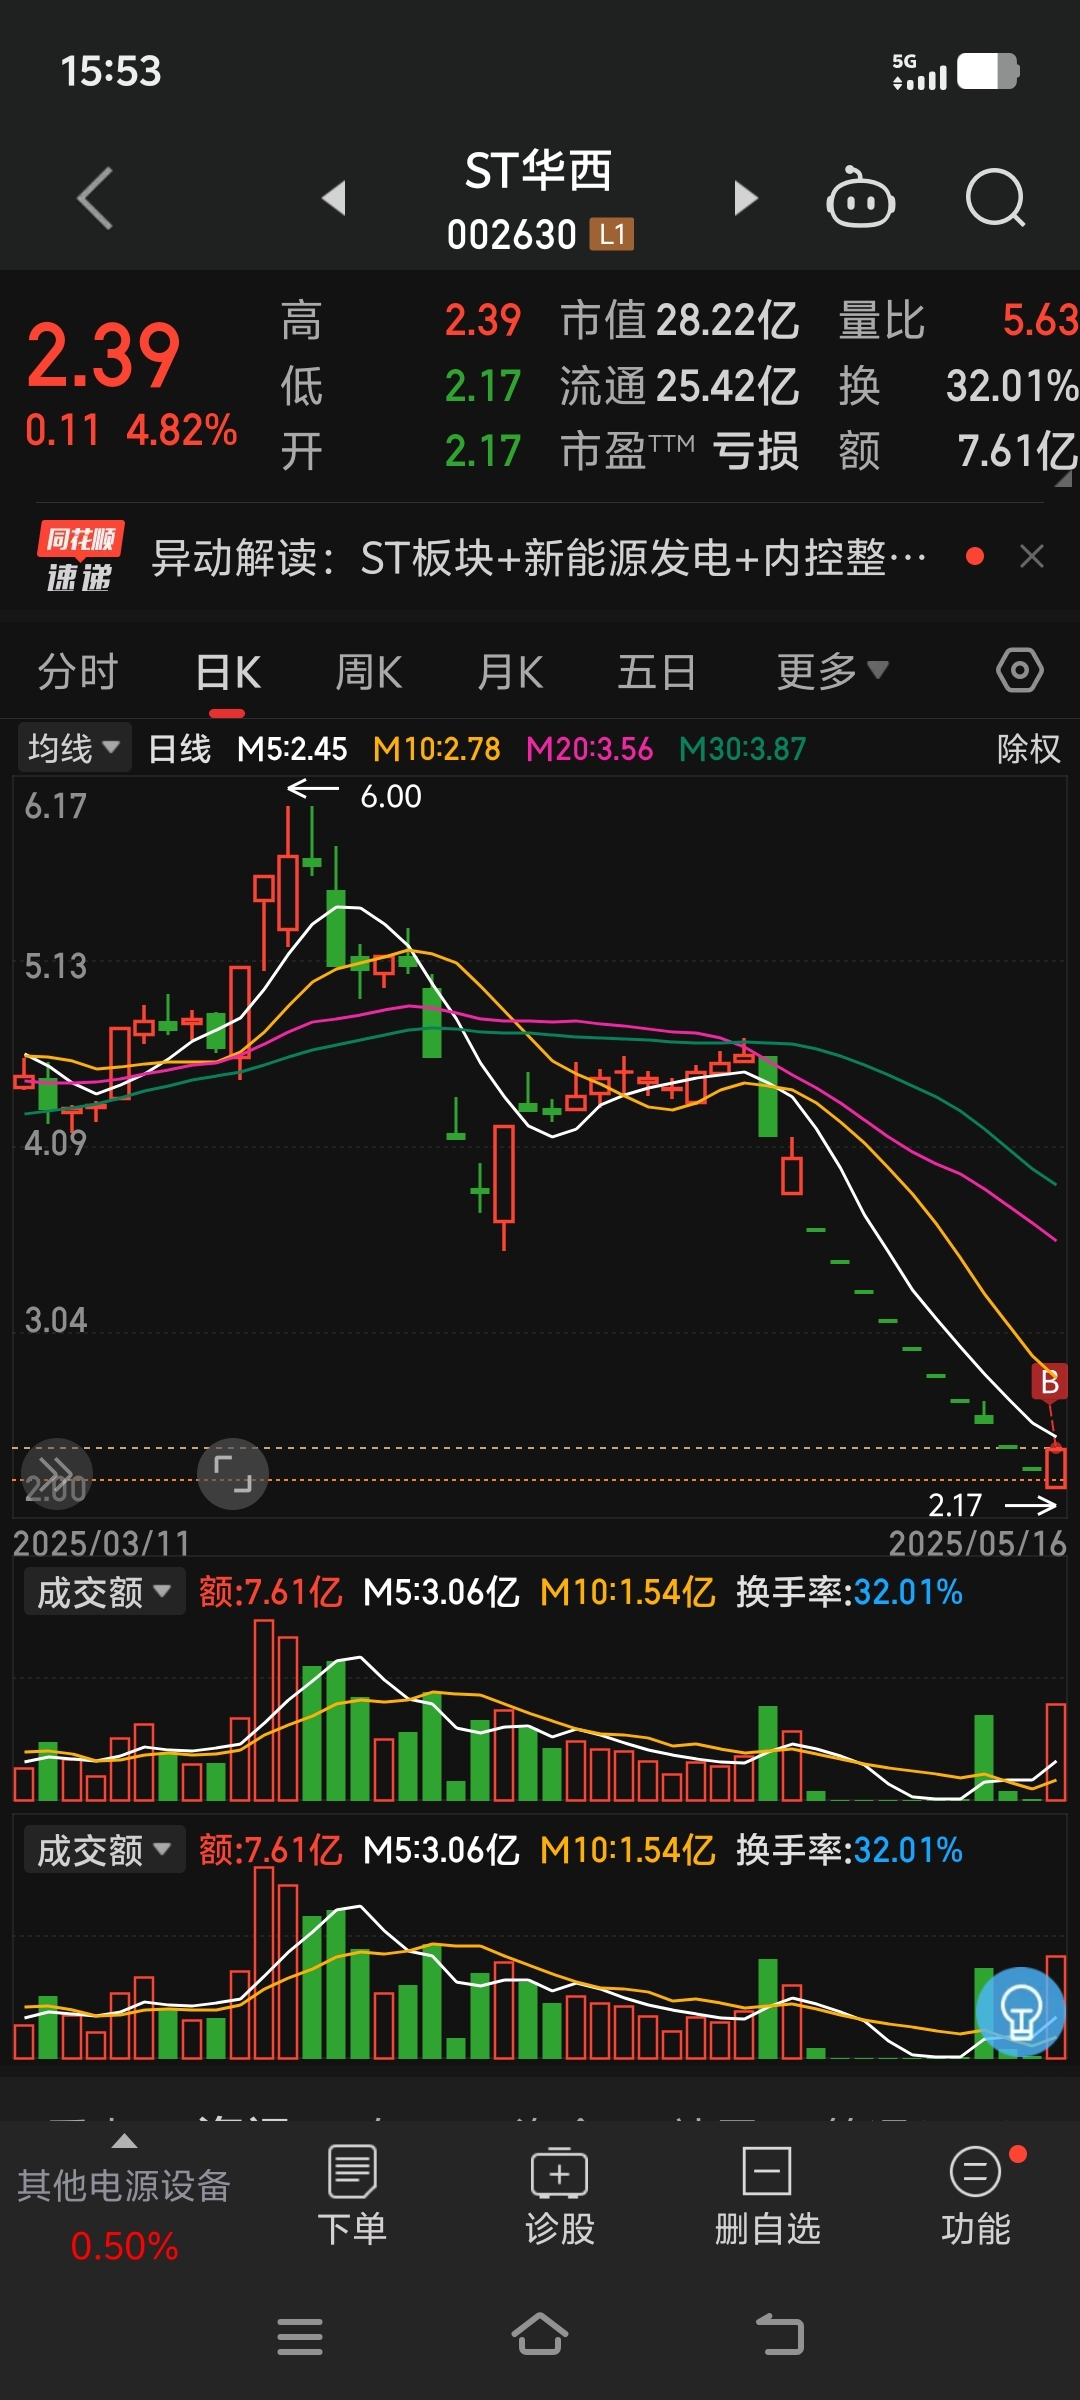Tap Android recent apps menu button
The image size is (1080, 2400).
coord(300,2336)
